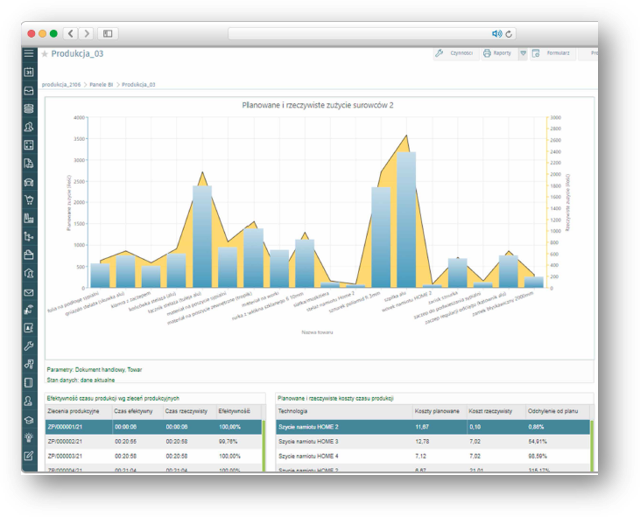Follow the produkcja_2106 breadcrumb link
Image resolution: width=640 pixels, height=517 pixels.
(x=61, y=85)
